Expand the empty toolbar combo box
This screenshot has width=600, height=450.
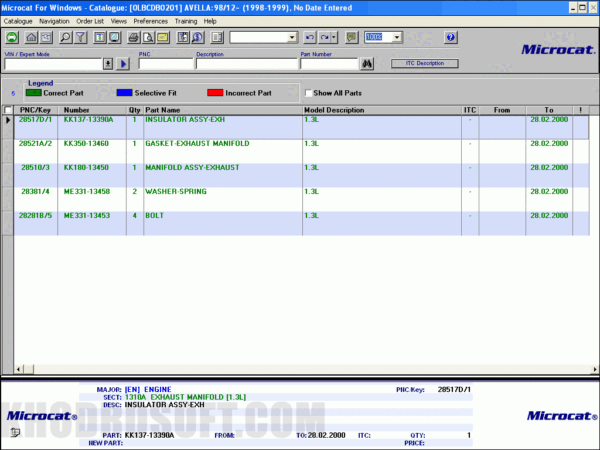click(x=292, y=38)
